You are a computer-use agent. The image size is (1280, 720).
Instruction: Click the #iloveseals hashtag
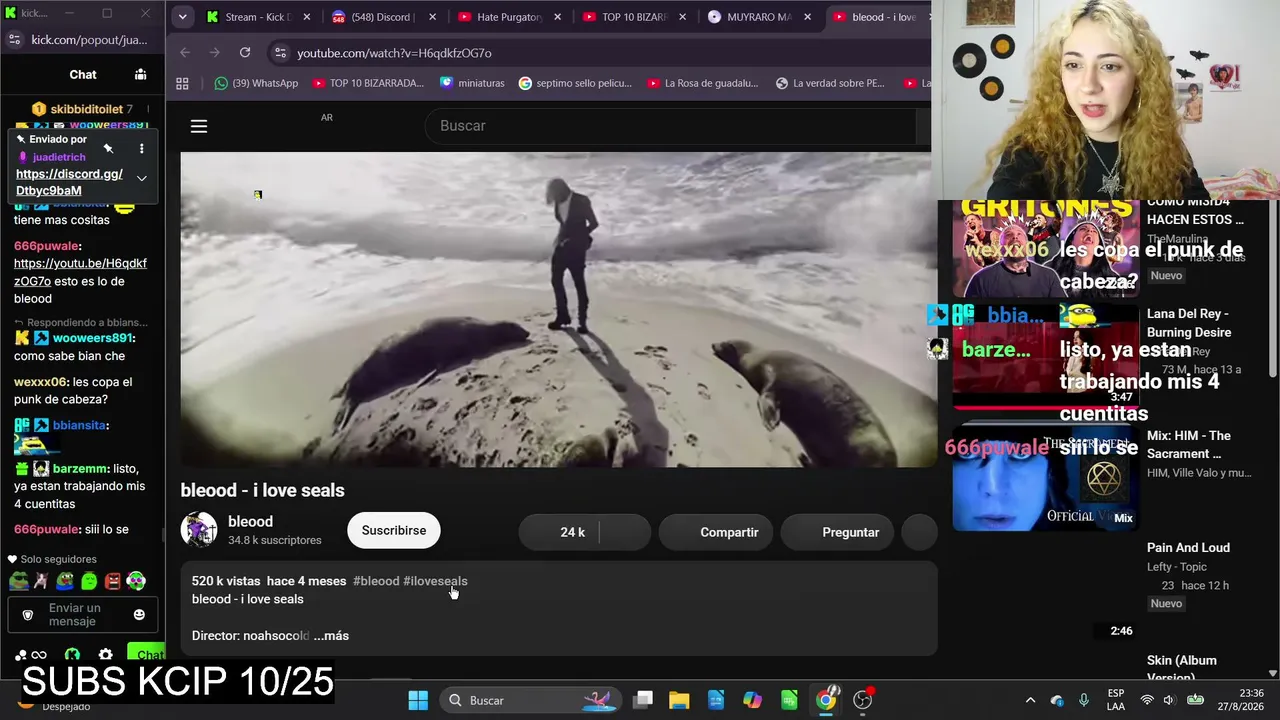click(x=435, y=581)
